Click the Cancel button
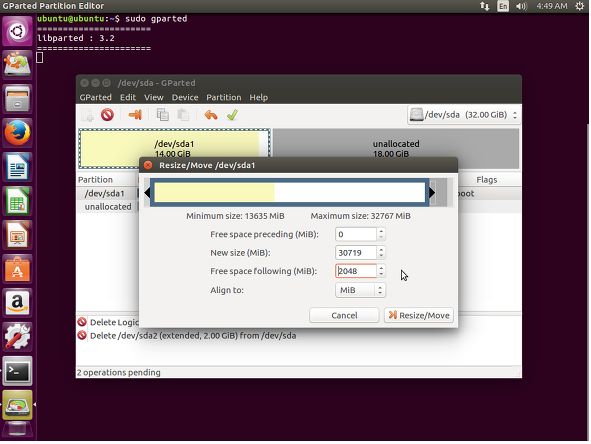The height and width of the screenshot is (444, 591). click(344, 315)
